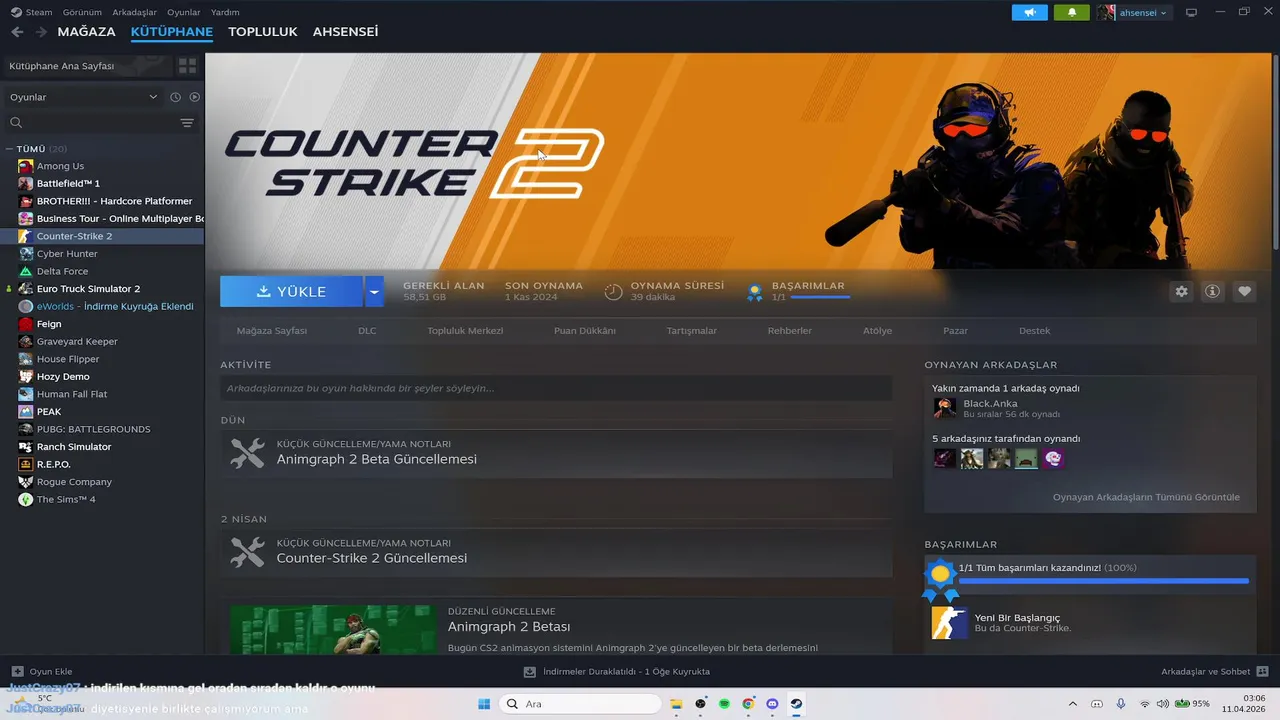Open Kütüphane Ana Sayfası button
Screen dimensions: 1280x720
tap(87, 66)
